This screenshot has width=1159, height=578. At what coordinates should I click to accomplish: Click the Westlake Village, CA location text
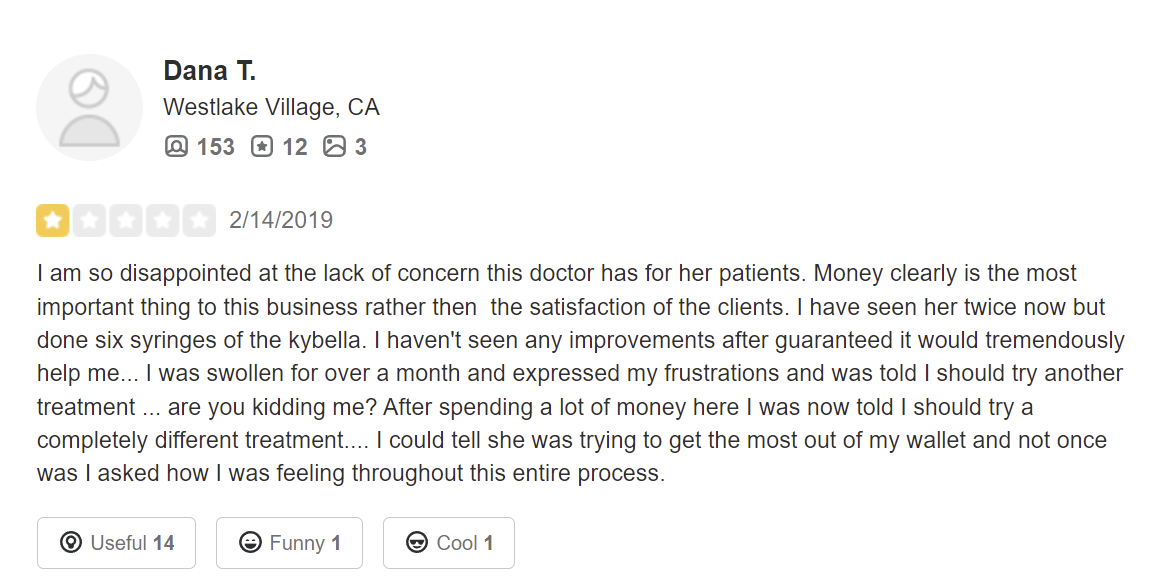(271, 107)
